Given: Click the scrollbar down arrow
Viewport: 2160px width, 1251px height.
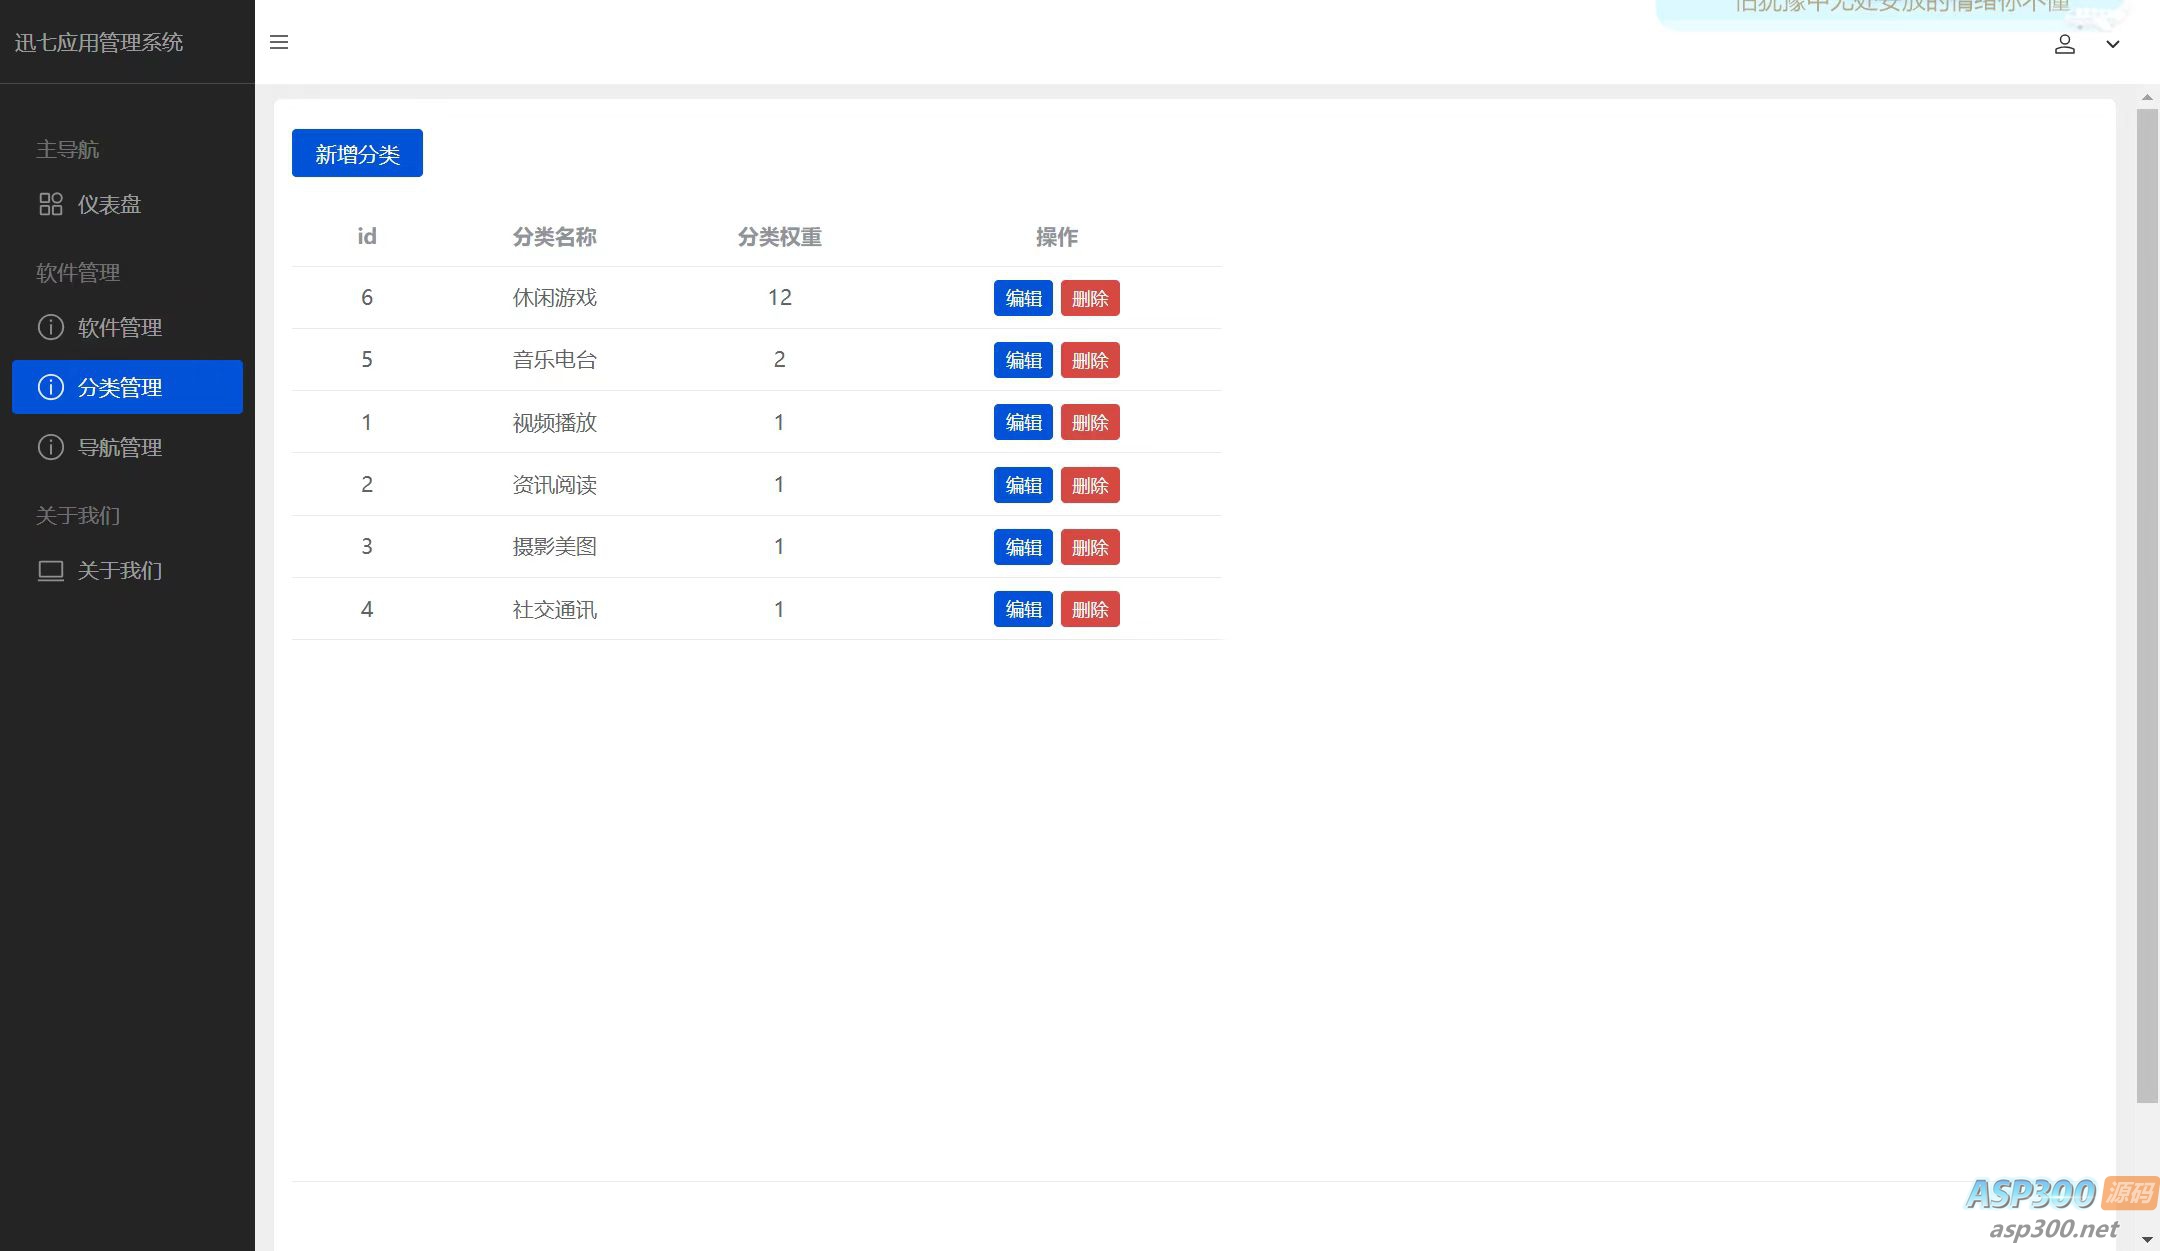Looking at the screenshot, I should [x=2147, y=1240].
